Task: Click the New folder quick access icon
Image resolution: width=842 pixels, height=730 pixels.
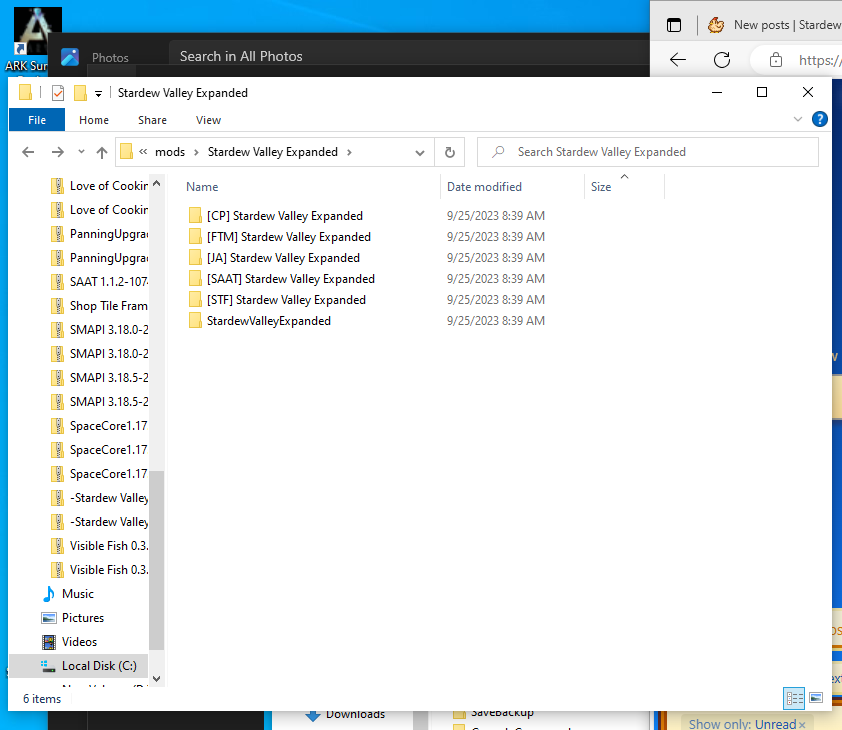Action: (80, 93)
